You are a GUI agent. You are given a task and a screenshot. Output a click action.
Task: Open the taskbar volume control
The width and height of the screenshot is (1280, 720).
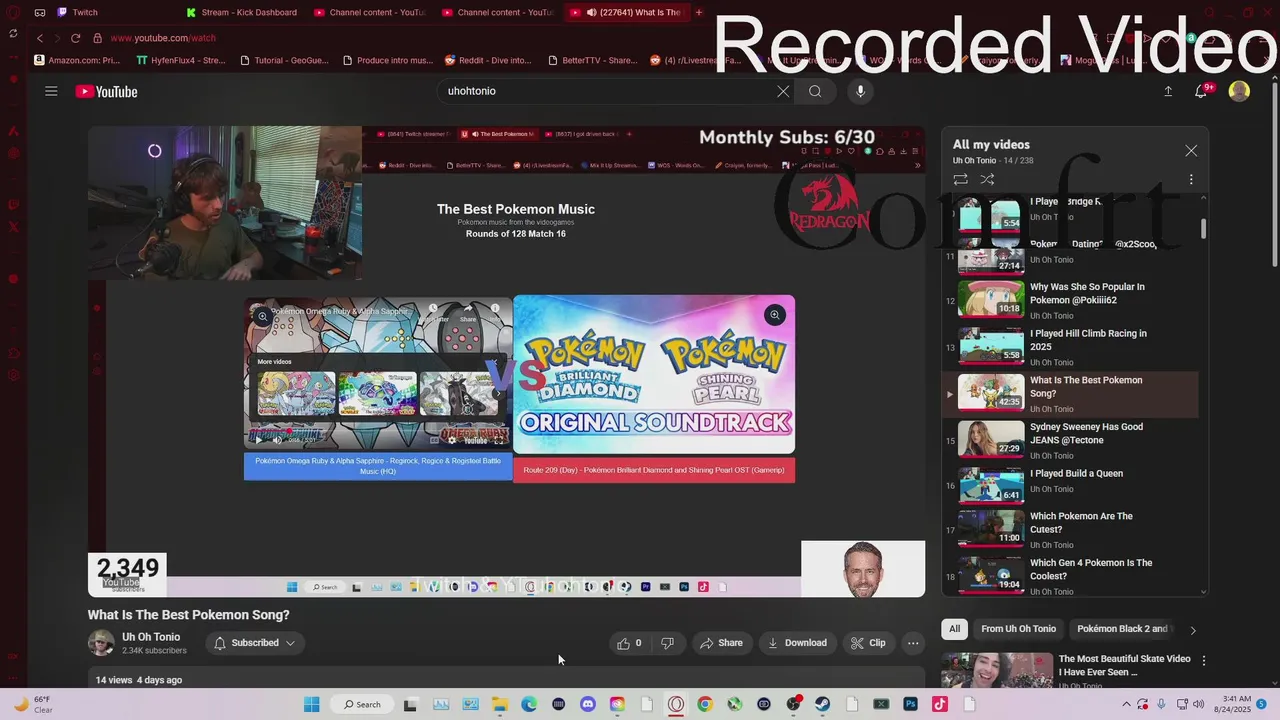1200,704
